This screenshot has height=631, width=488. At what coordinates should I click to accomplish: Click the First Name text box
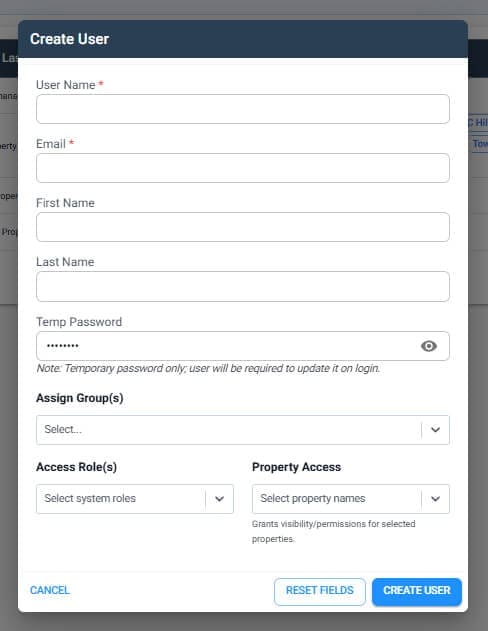(x=243, y=227)
